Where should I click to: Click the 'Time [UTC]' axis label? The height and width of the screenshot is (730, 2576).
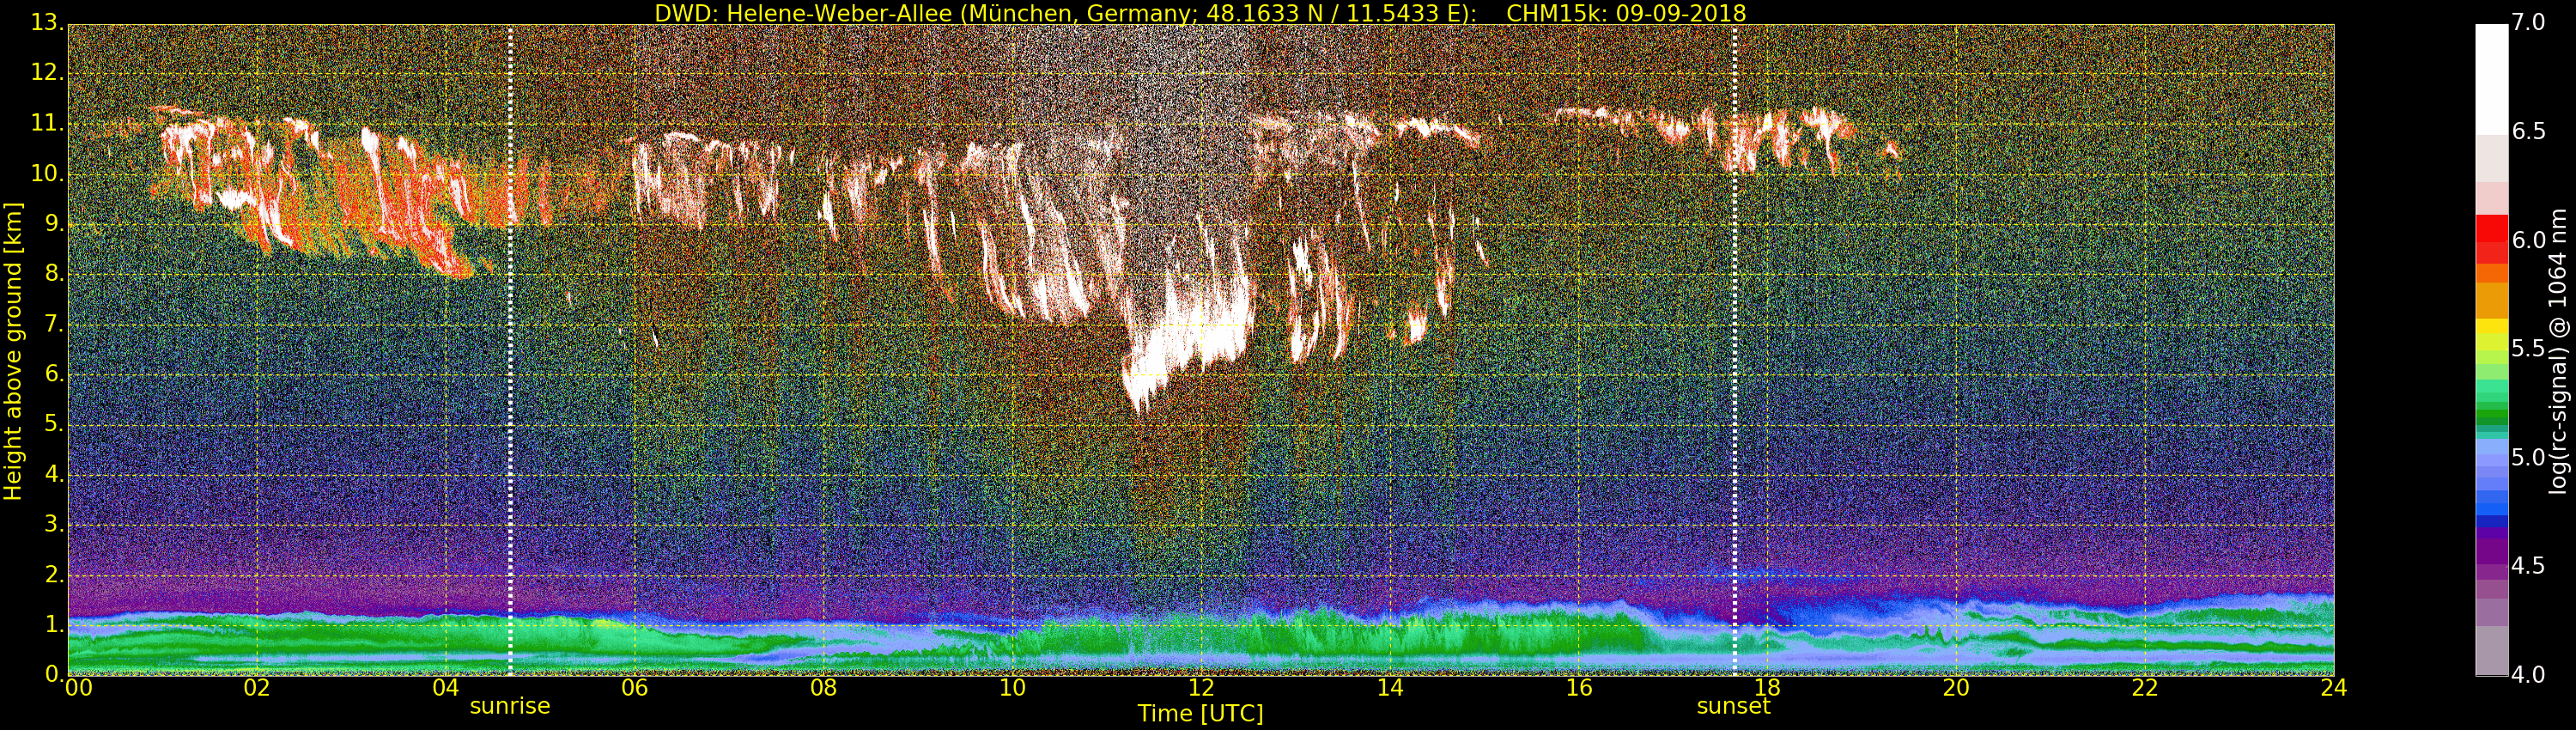[1200, 714]
